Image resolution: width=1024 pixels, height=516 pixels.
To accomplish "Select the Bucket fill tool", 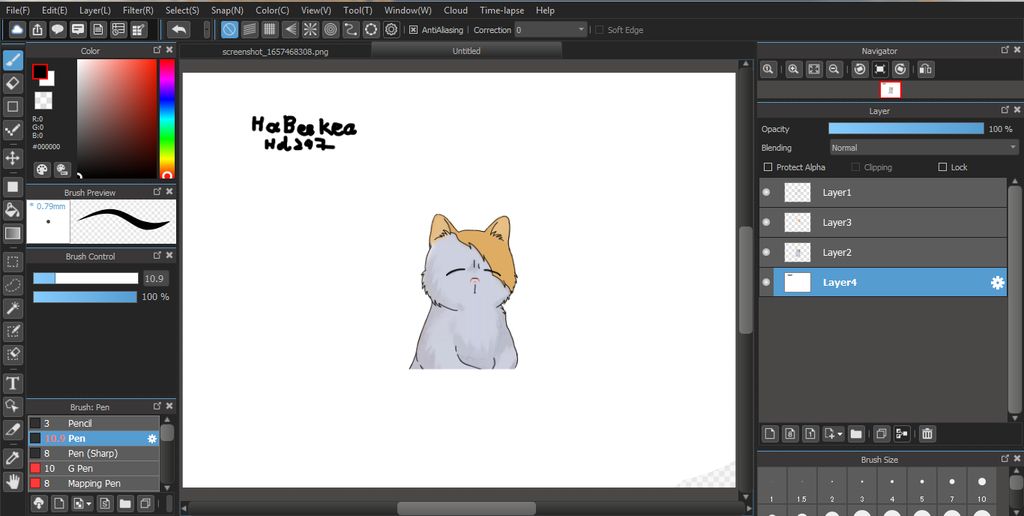I will (x=12, y=210).
